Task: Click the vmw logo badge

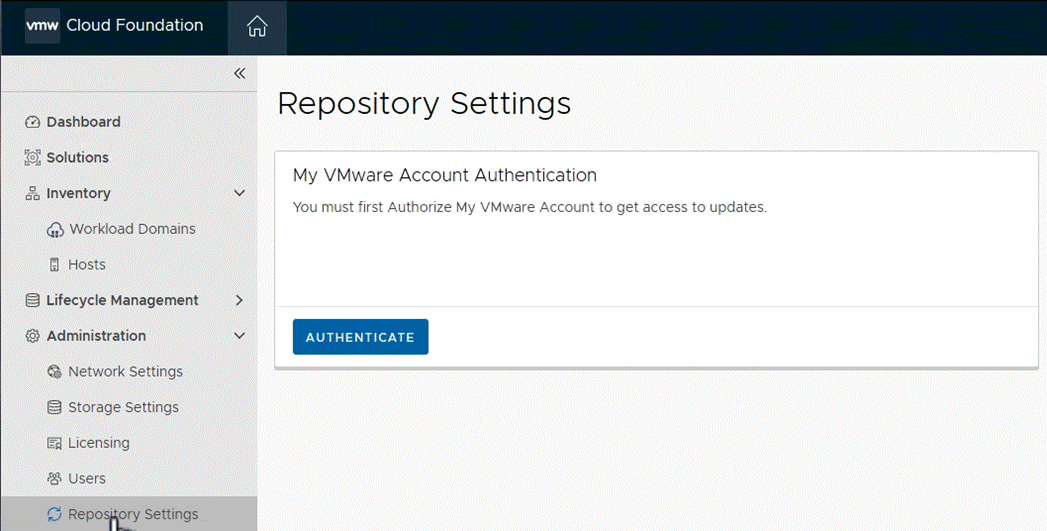Action: pos(42,26)
